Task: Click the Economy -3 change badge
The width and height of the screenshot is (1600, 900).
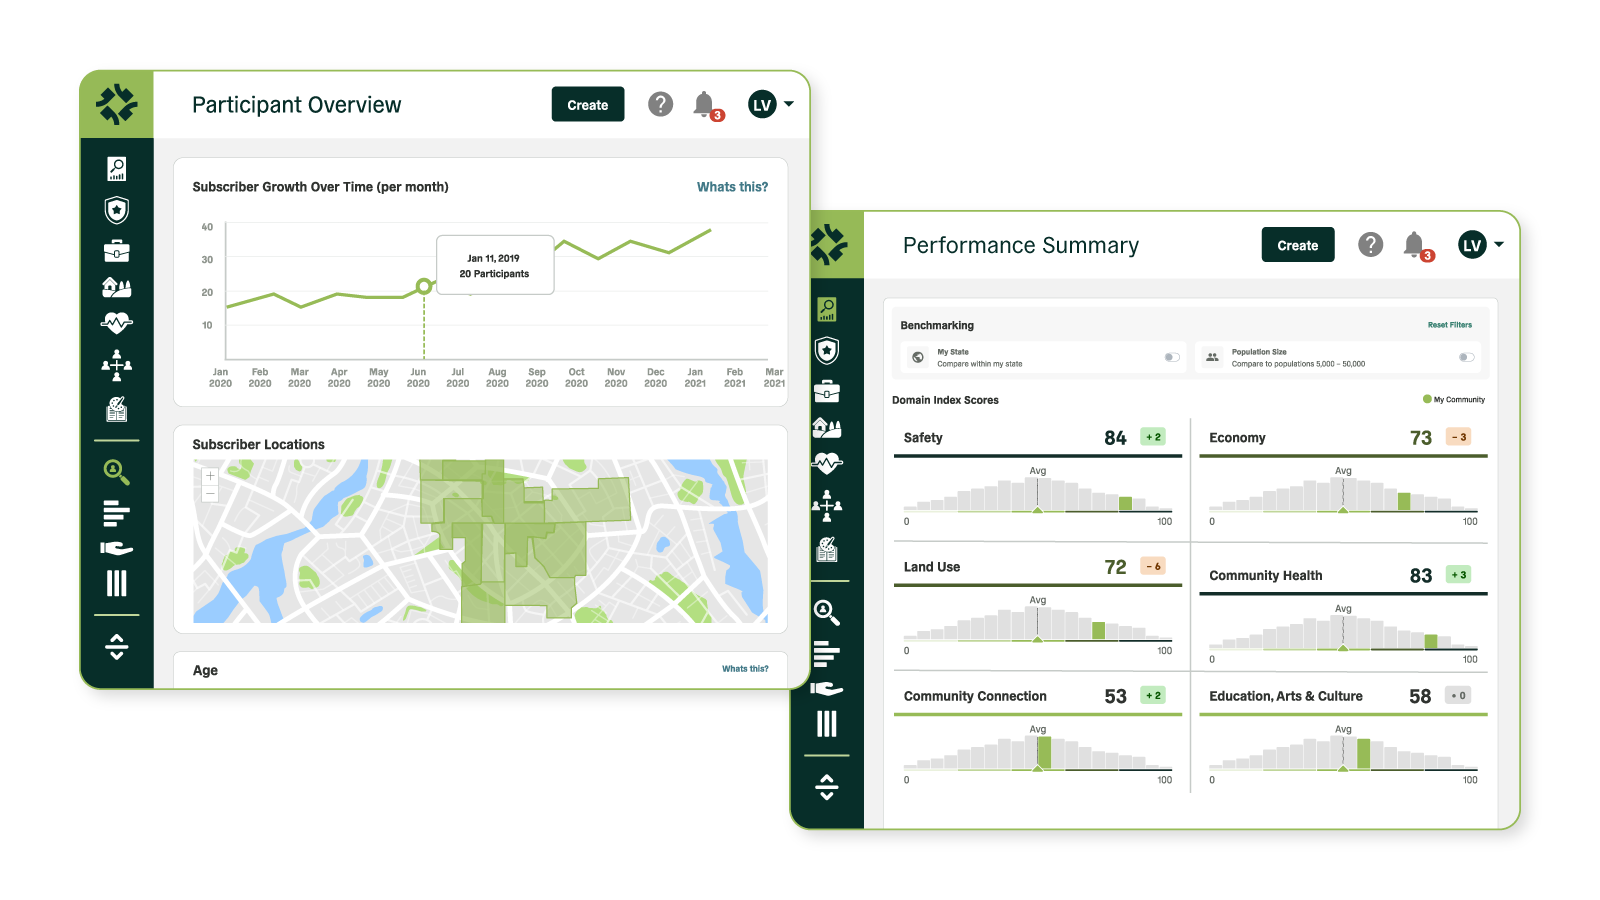Action: [x=1459, y=437]
